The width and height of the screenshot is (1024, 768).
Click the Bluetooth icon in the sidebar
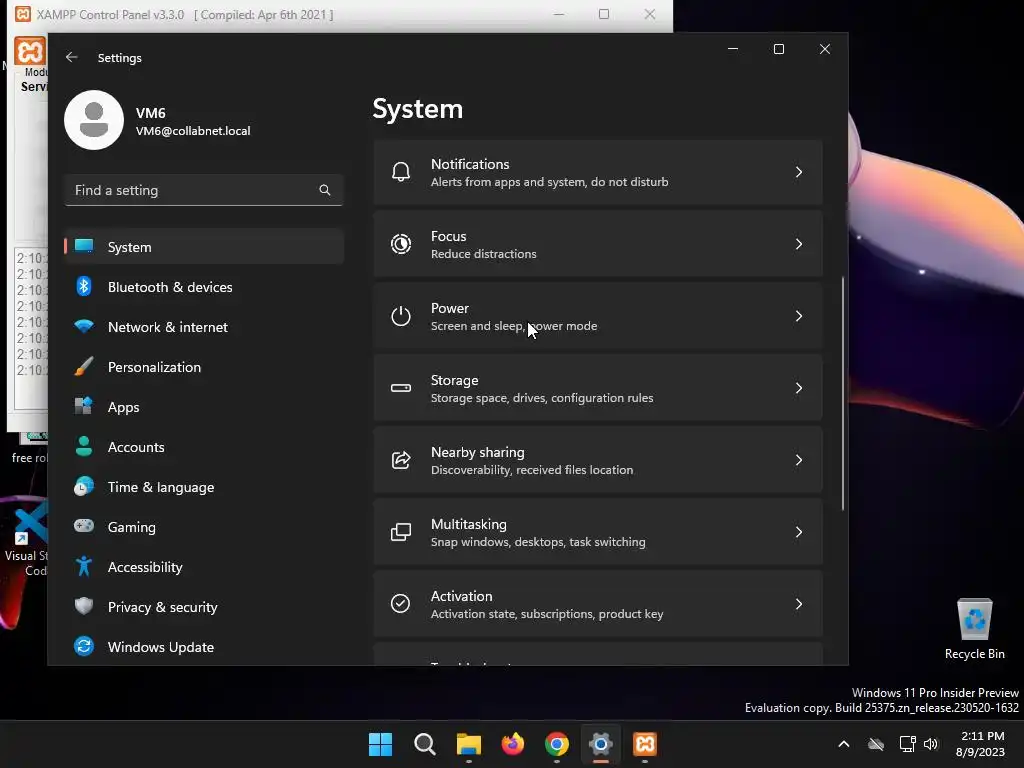click(84, 287)
